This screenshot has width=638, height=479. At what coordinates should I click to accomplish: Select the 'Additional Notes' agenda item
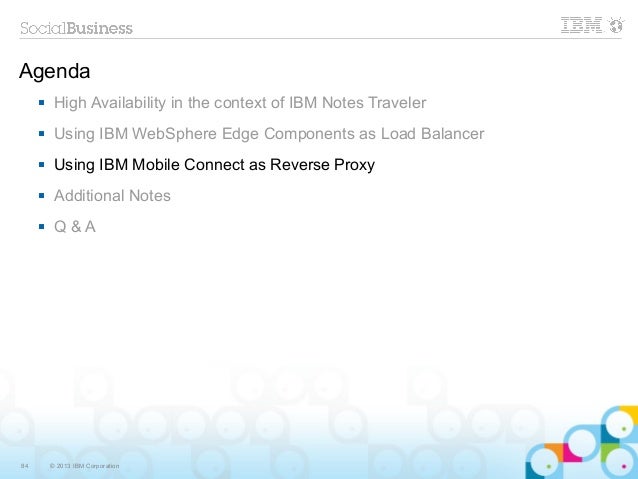coord(112,196)
